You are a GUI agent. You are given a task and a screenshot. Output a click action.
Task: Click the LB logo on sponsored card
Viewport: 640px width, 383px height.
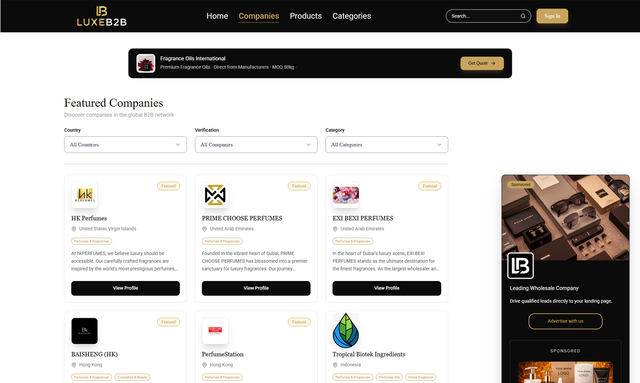[x=520, y=265]
